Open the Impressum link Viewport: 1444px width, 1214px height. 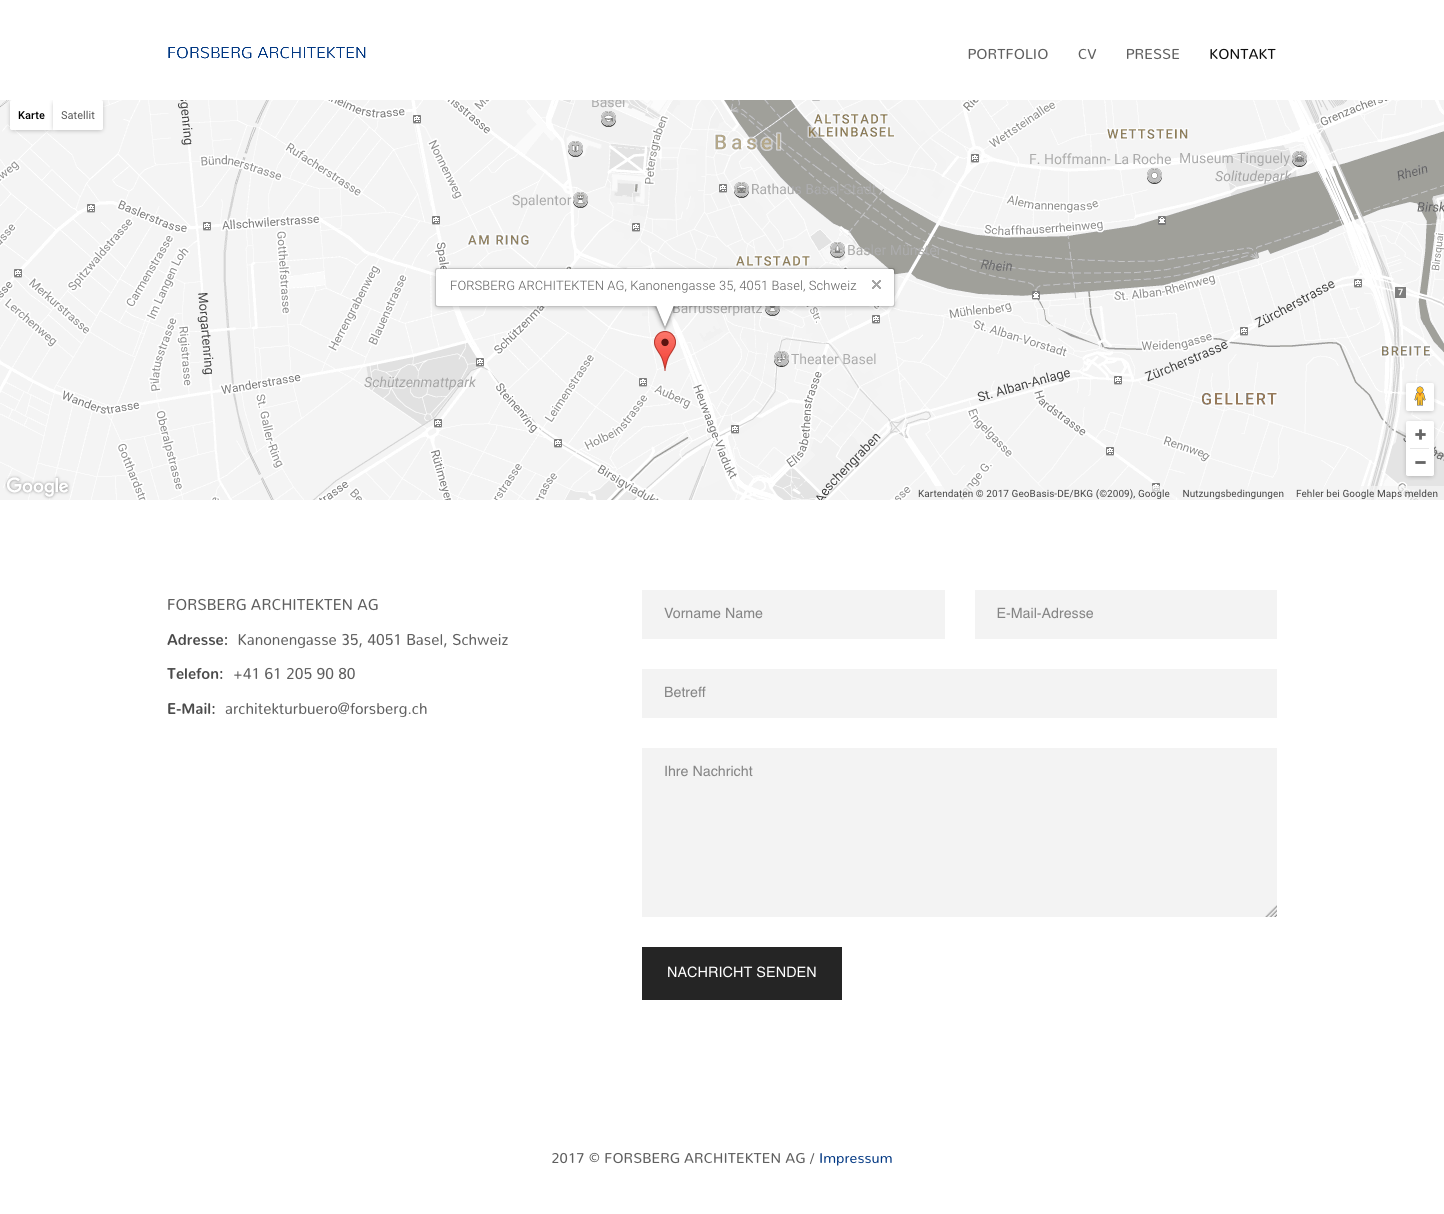click(x=856, y=1158)
